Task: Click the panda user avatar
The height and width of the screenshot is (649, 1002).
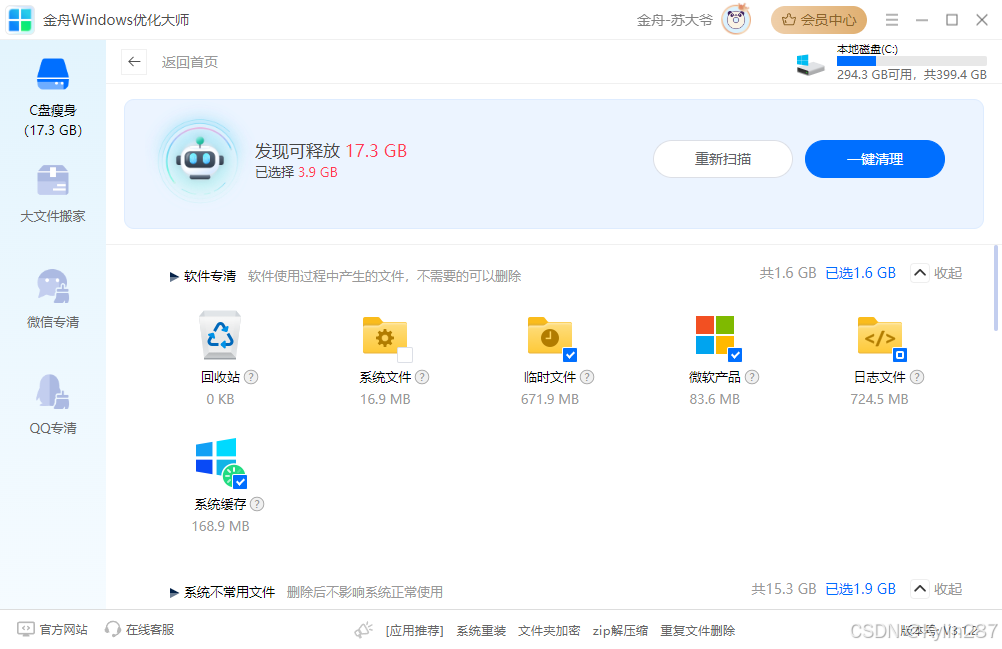Action: [736, 19]
